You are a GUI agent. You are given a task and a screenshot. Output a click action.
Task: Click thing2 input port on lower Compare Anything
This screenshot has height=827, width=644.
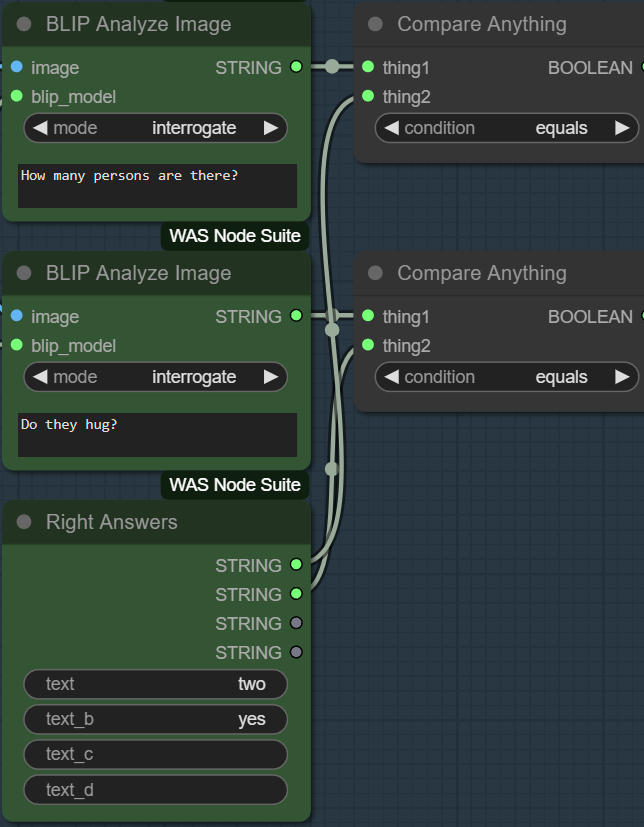click(368, 346)
